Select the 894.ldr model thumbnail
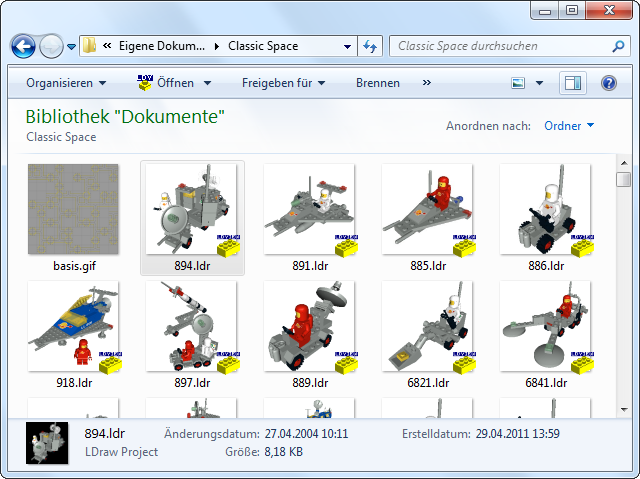The width and height of the screenshot is (640, 479). pyautogui.click(x=192, y=209)
